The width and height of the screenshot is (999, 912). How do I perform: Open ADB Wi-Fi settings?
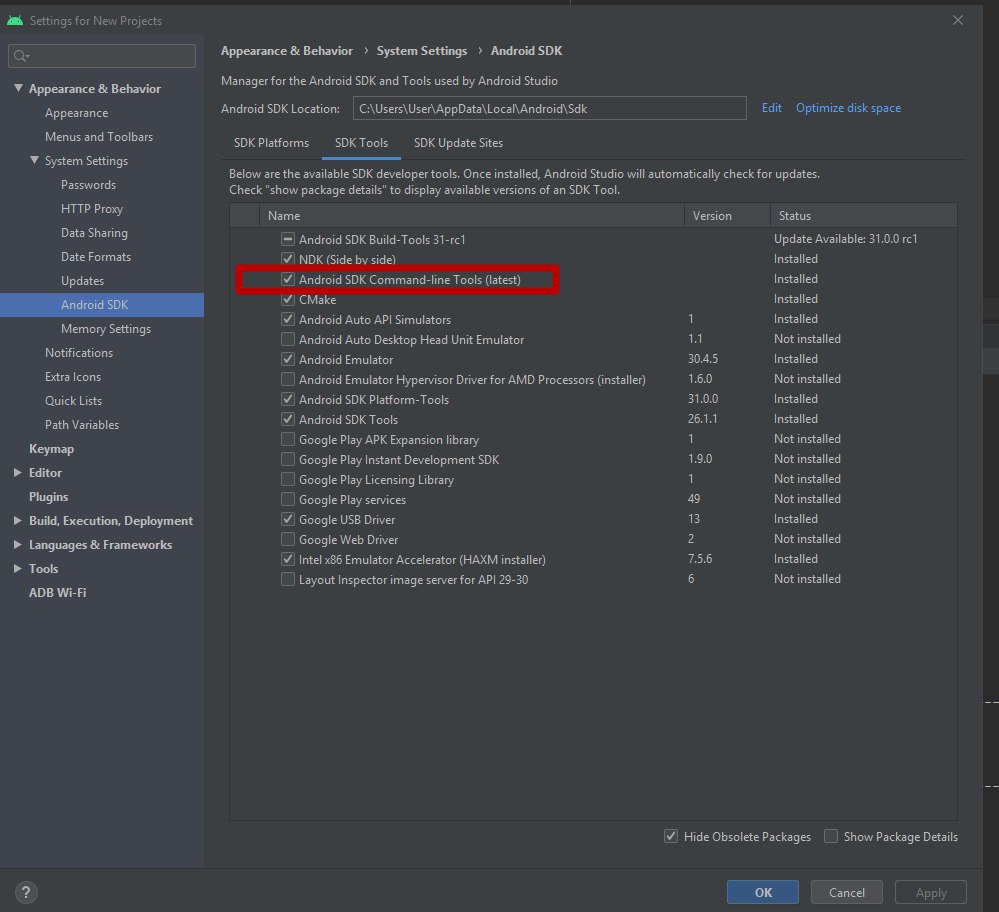[x=57, y=592]
